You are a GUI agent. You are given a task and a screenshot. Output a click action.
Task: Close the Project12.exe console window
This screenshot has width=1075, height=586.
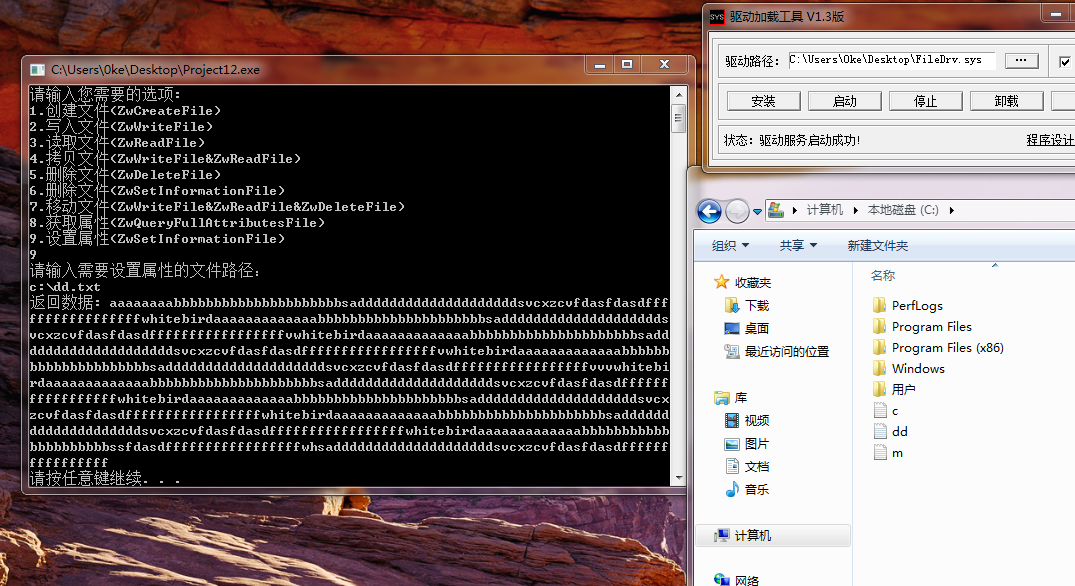click(x=664, y=64)
